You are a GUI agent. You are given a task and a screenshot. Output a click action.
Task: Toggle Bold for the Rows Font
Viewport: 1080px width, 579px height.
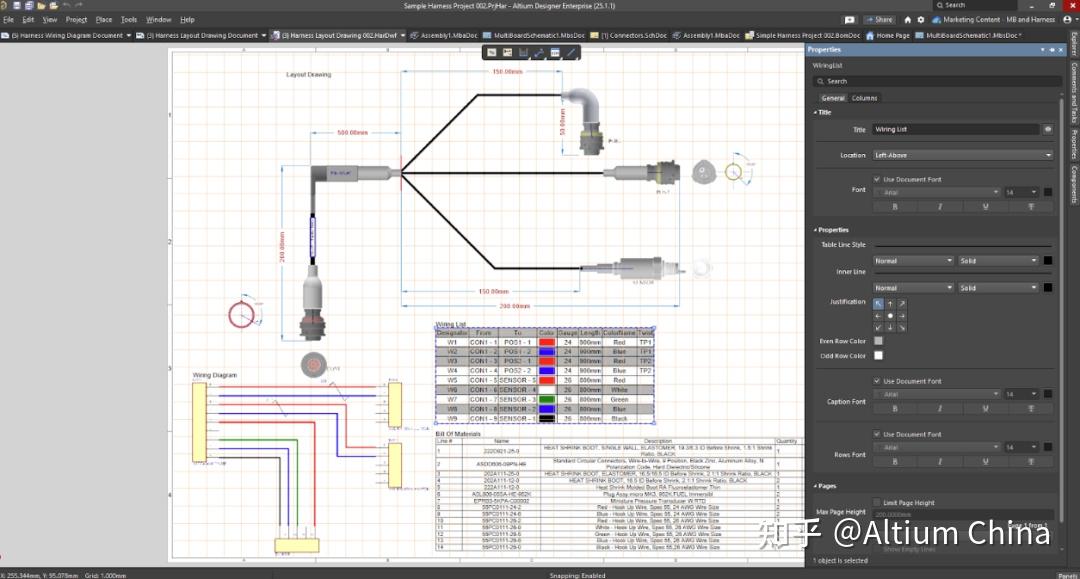tap(895, 462)
